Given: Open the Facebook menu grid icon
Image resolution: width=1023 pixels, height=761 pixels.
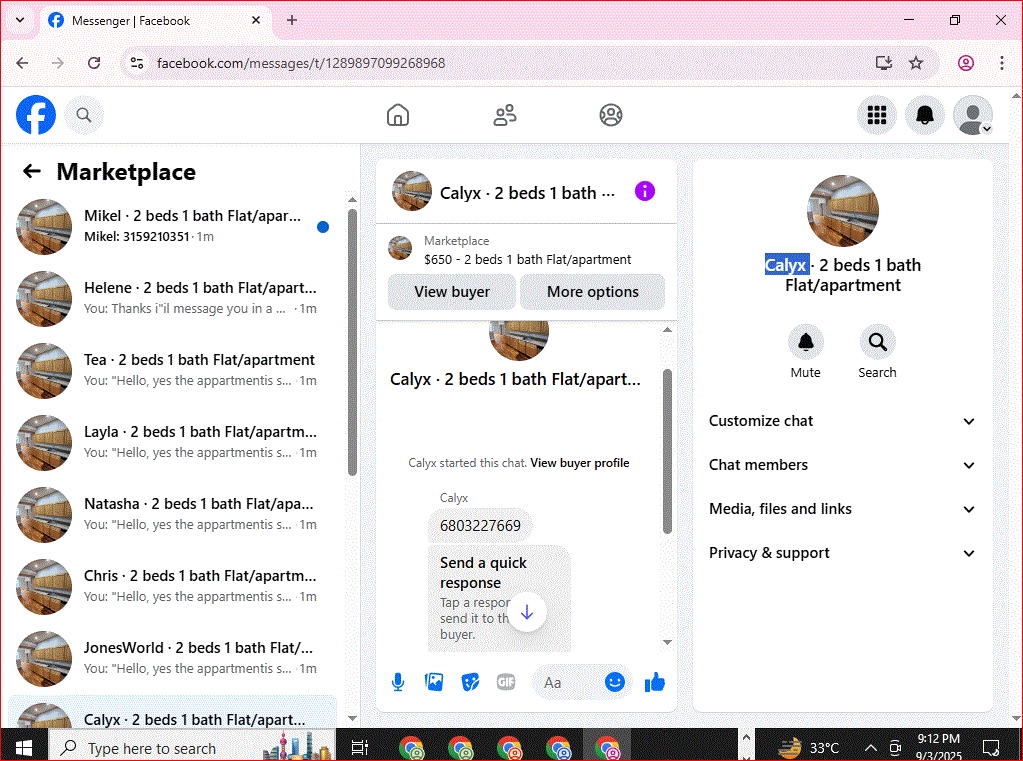Looking at the screenshot, I should (x=876, y=116).
